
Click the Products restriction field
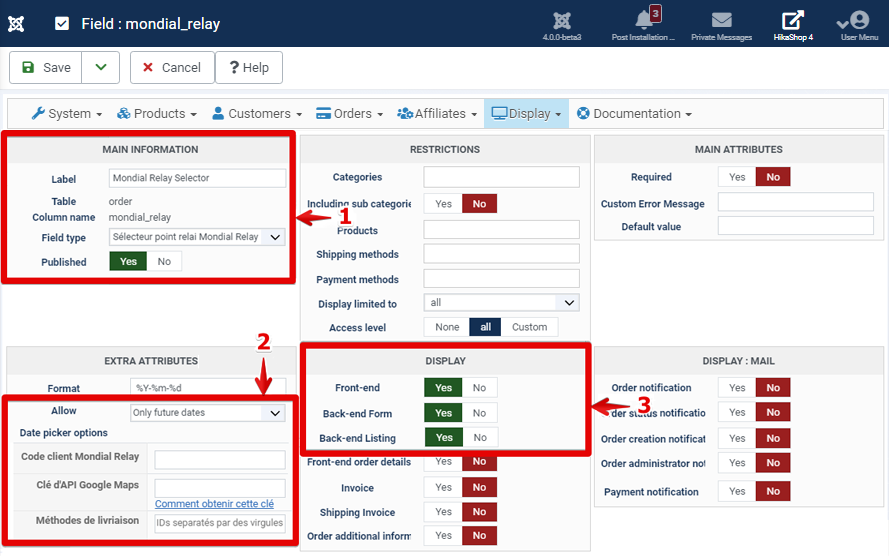501,230
